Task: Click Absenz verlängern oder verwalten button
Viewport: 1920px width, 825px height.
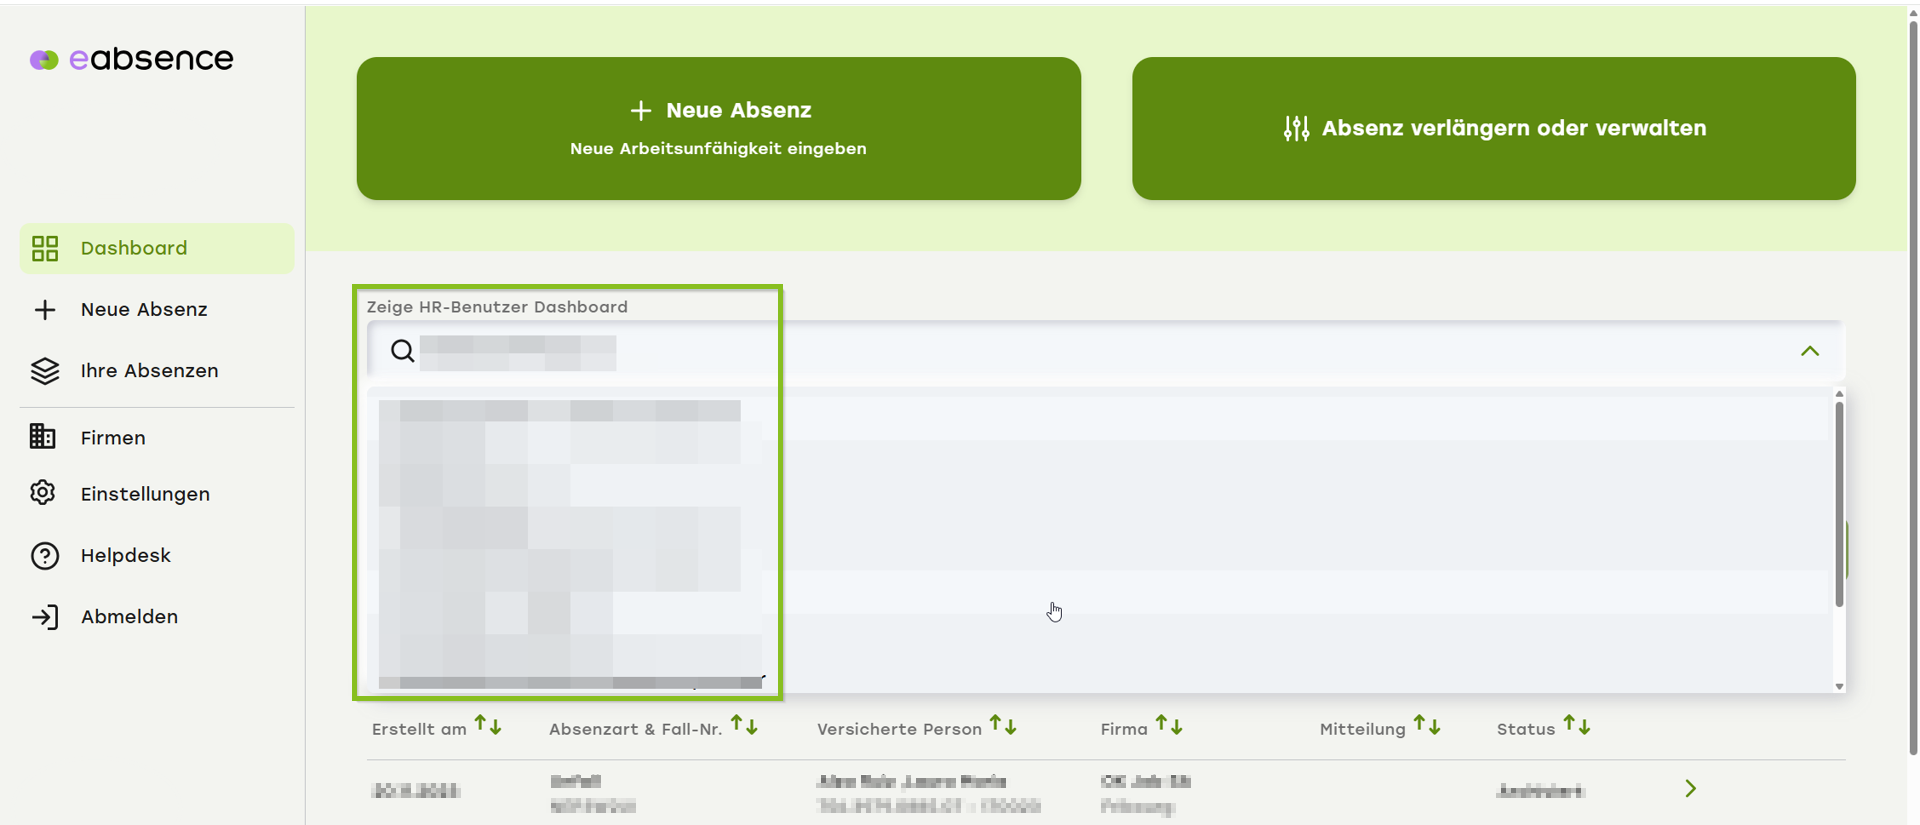Action: 1493,128
